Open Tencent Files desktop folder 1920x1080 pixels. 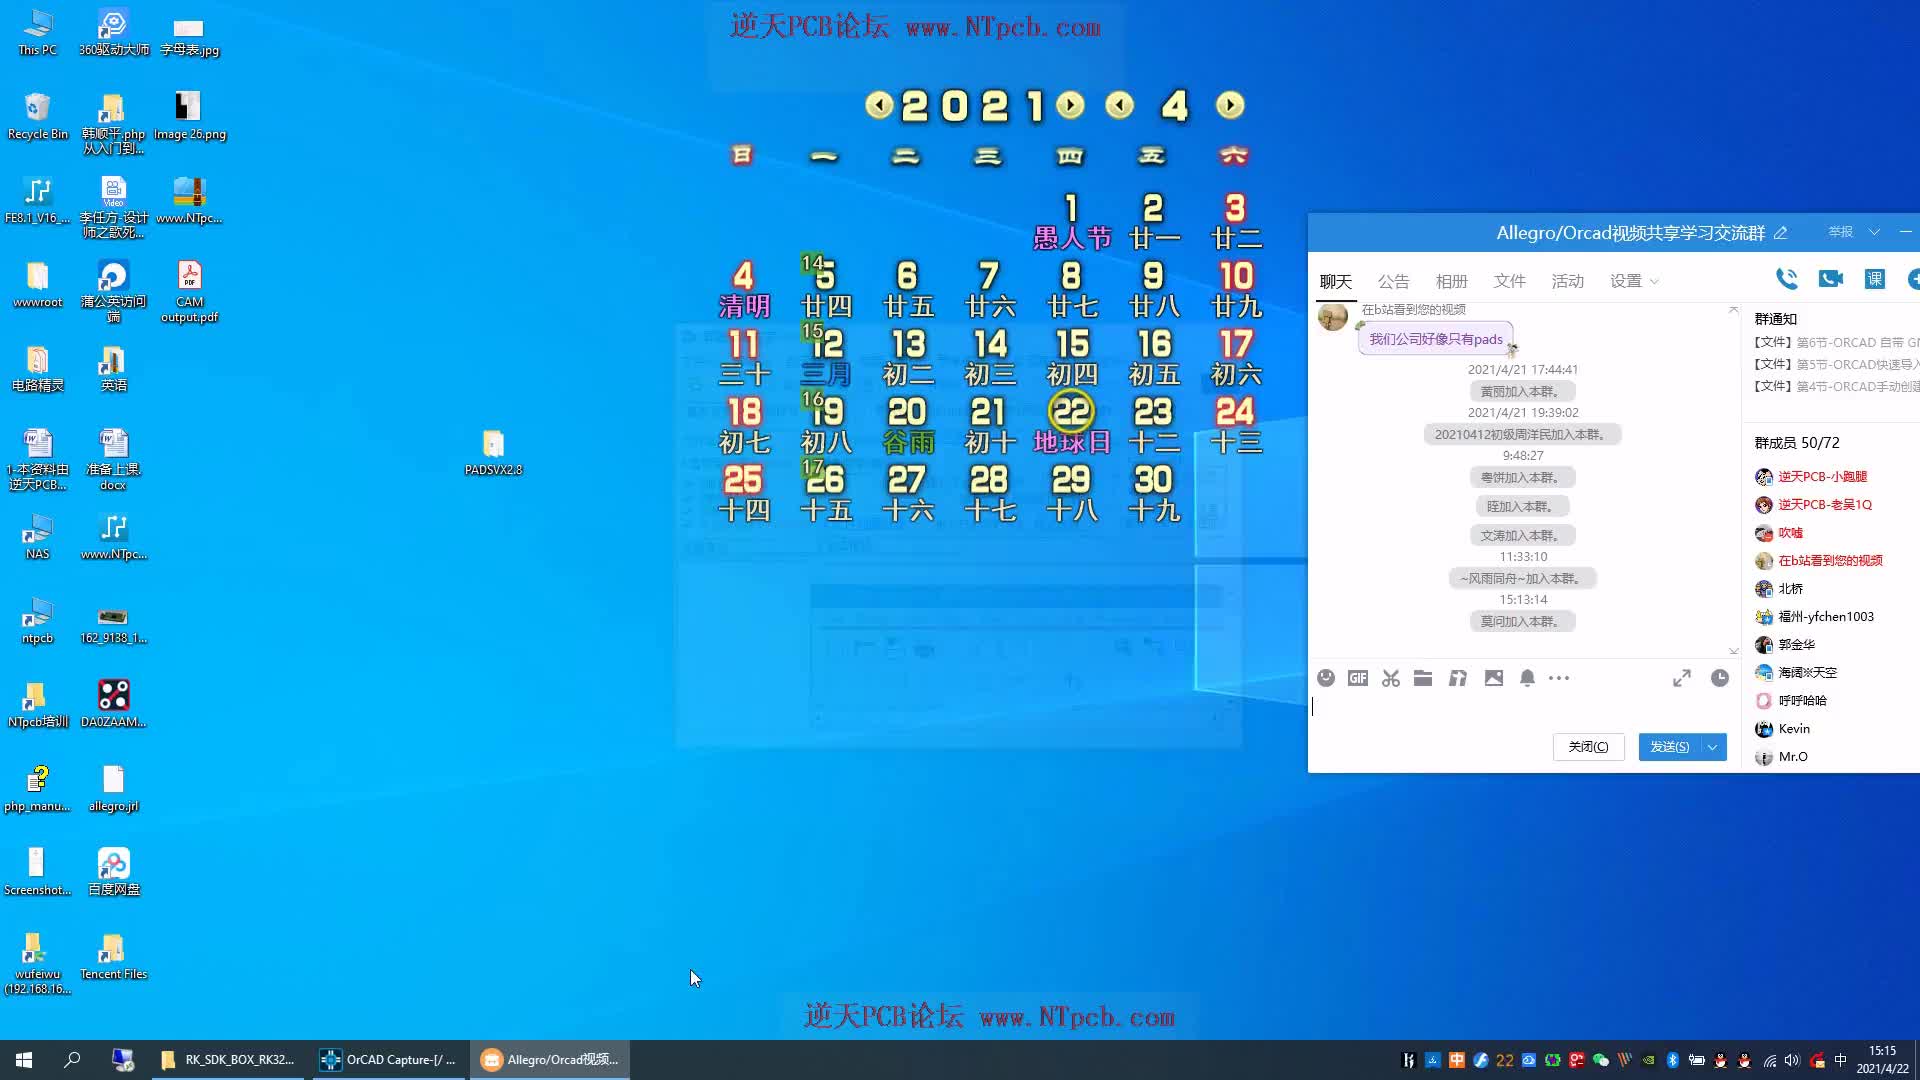[x=113, y=956]
